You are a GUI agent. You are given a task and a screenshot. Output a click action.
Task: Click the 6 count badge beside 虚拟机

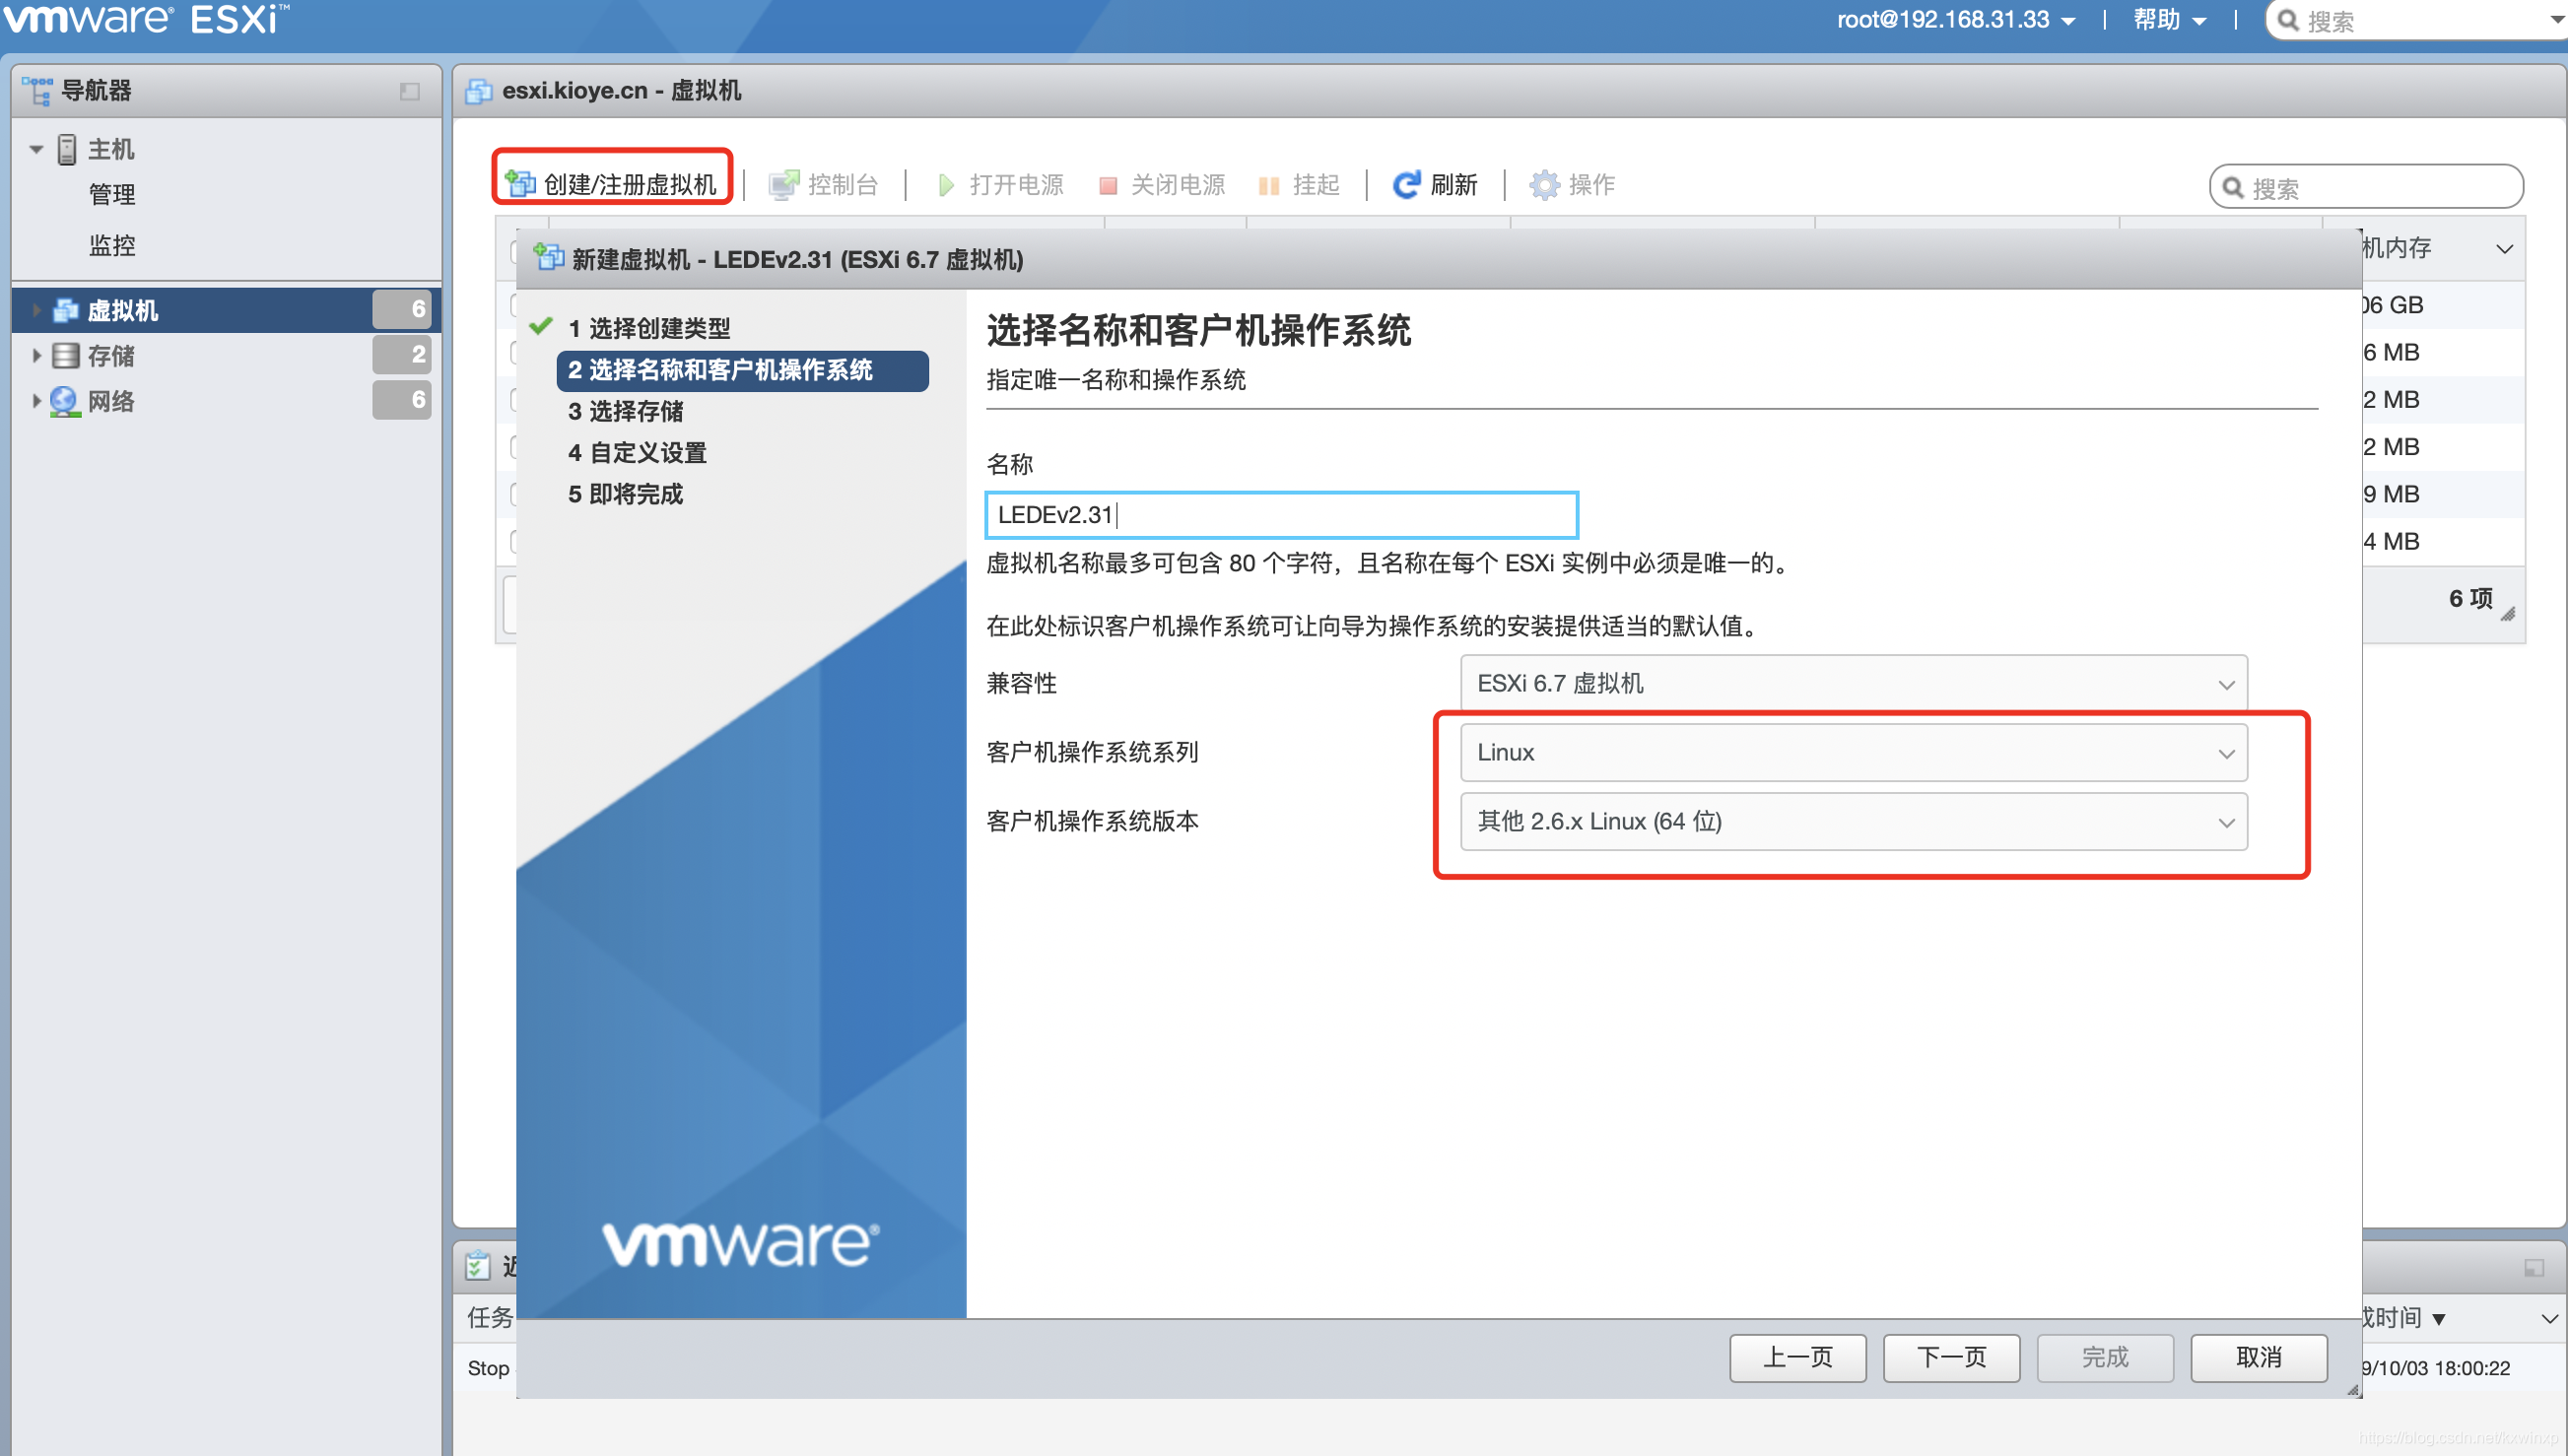click(402, 309)
